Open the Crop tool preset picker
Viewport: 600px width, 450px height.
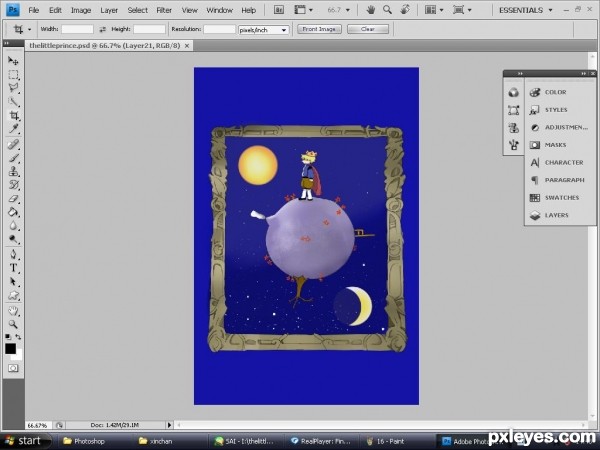point(29,30)
